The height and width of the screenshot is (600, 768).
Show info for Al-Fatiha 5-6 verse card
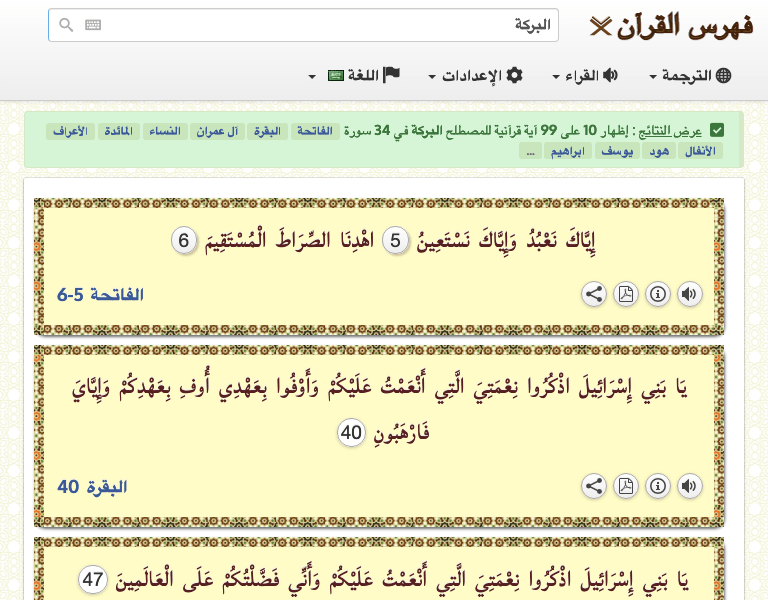[x=658, y=294]
